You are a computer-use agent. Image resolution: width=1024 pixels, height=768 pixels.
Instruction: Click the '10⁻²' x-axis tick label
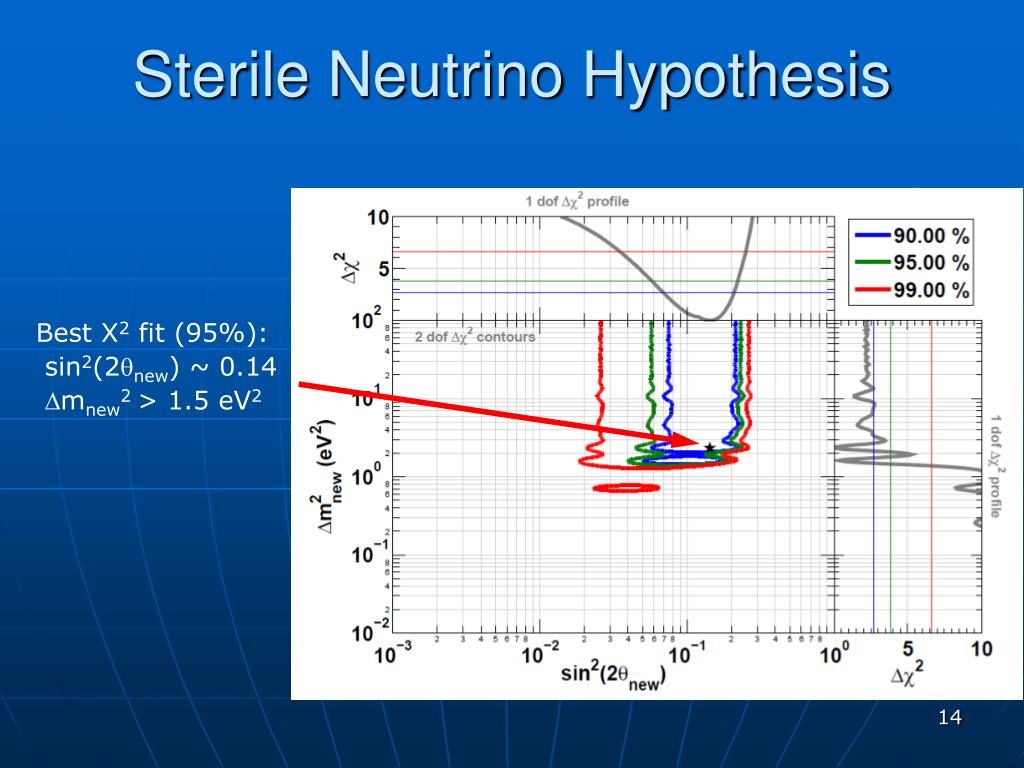[540, 652]
